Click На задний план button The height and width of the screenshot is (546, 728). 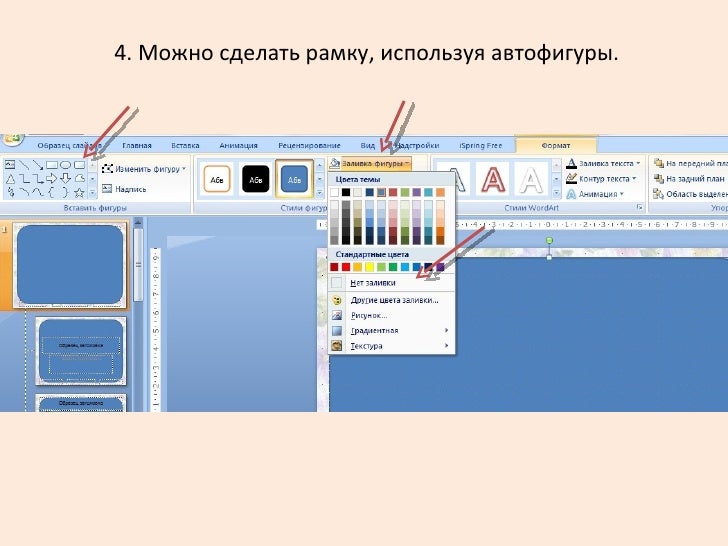point(689,178)
